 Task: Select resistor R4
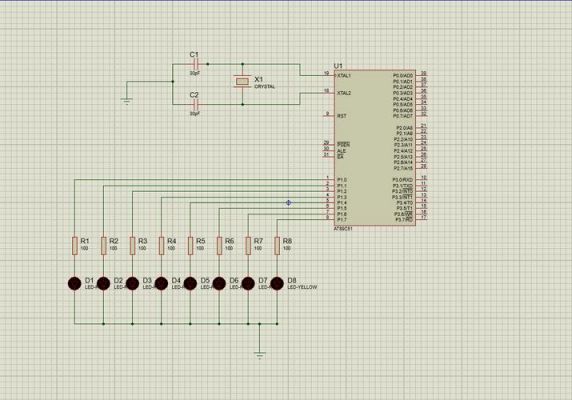162,245
